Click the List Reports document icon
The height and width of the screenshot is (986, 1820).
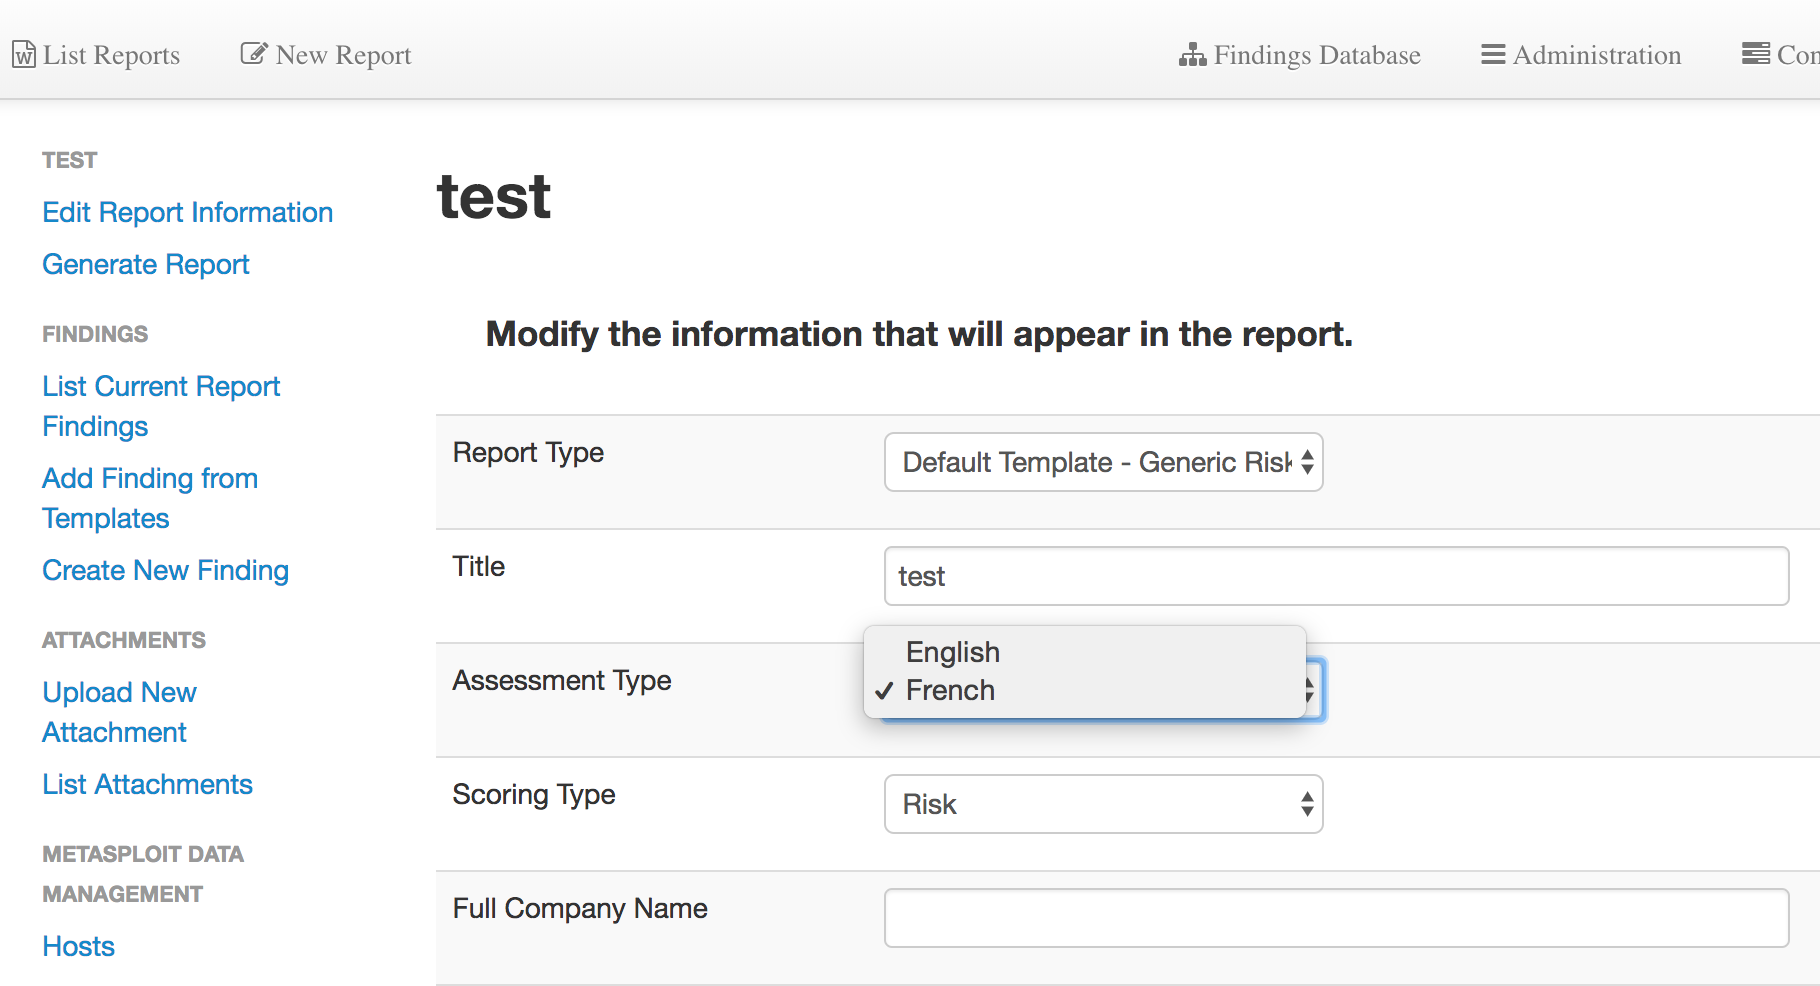pyautogui.click(x=24, y=54)
